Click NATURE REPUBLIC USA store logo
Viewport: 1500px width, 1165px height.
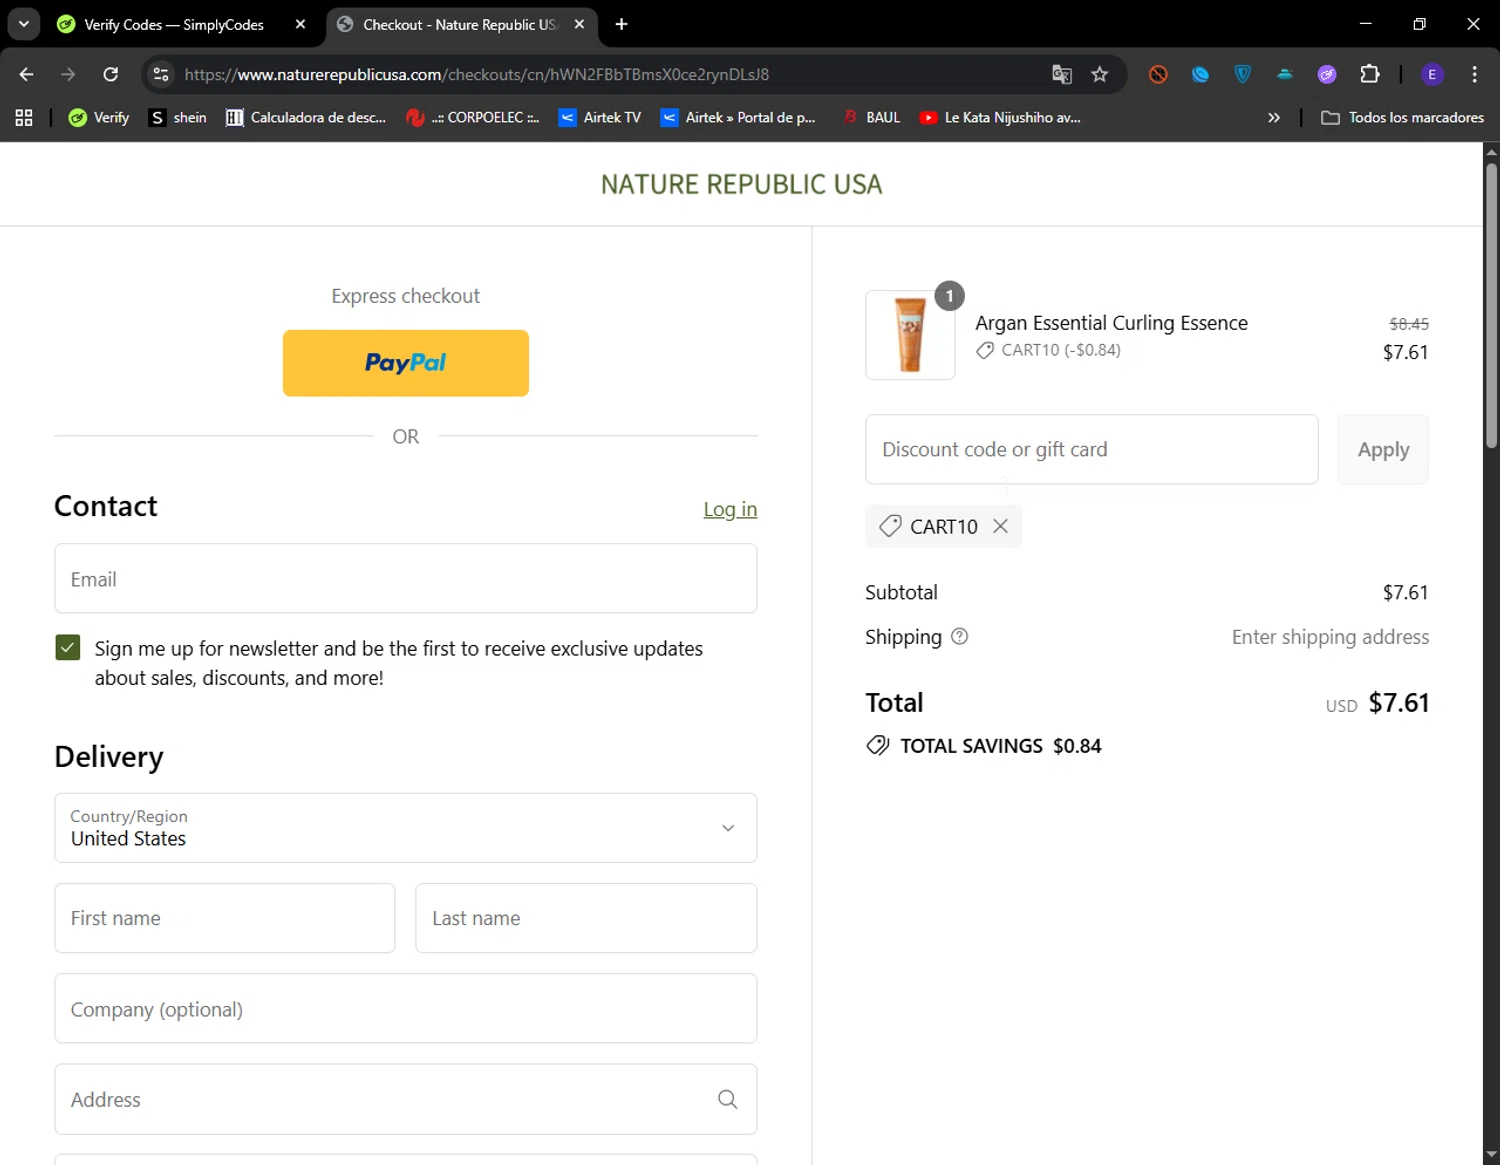[741, 184]
